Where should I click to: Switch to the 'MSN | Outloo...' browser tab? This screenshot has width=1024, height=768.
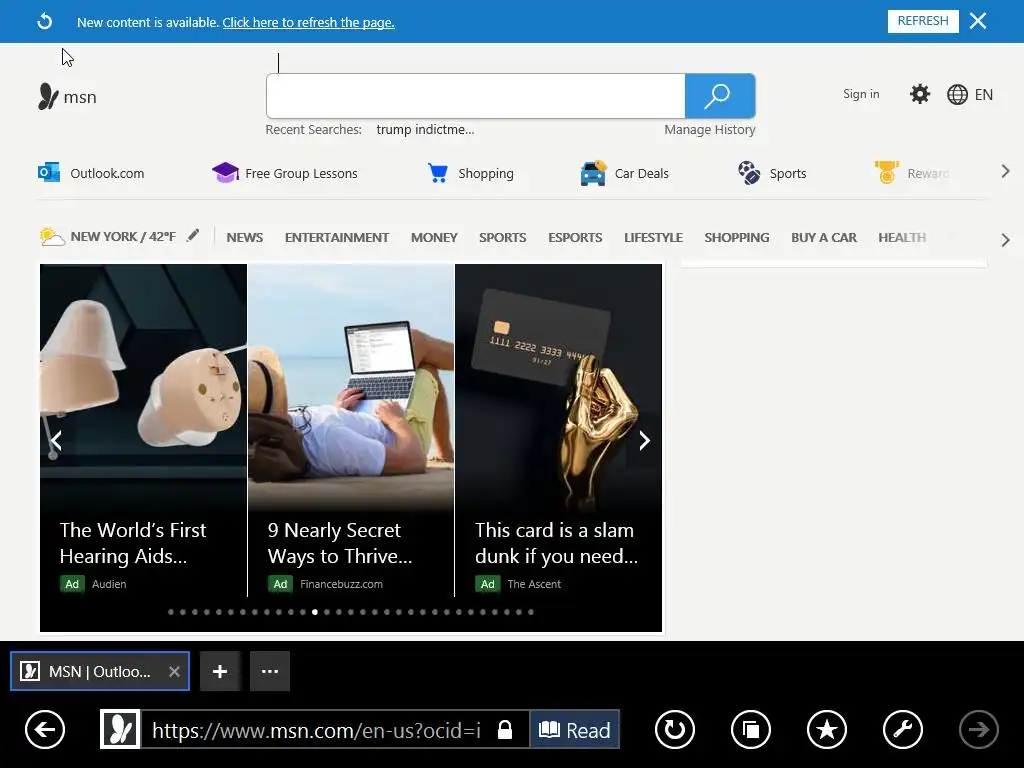[100, 671]
